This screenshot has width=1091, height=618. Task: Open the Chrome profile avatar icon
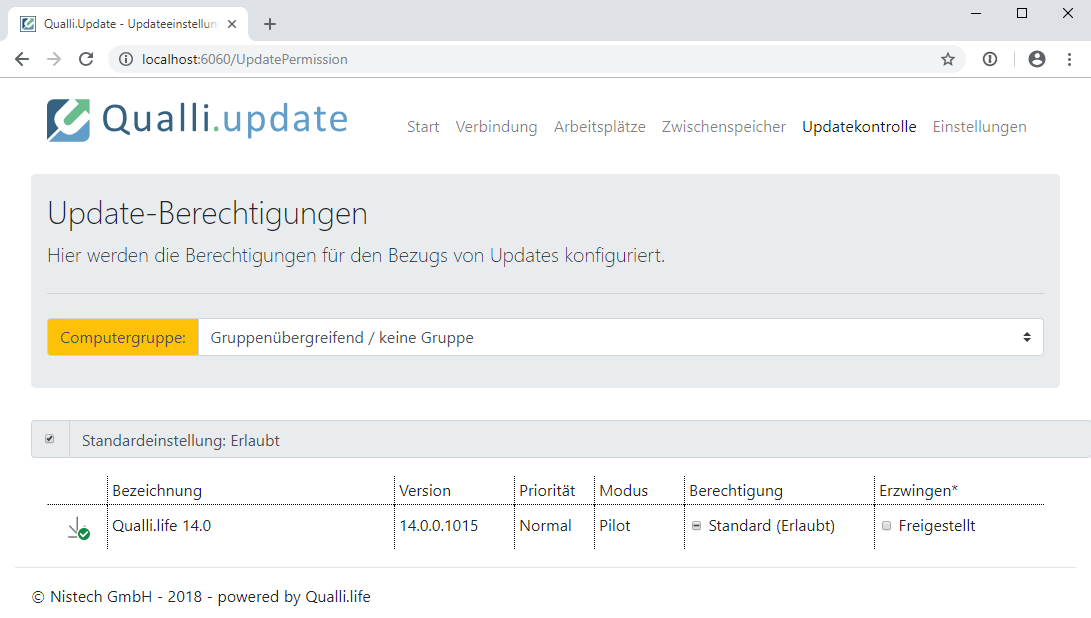click(1036, 59)
